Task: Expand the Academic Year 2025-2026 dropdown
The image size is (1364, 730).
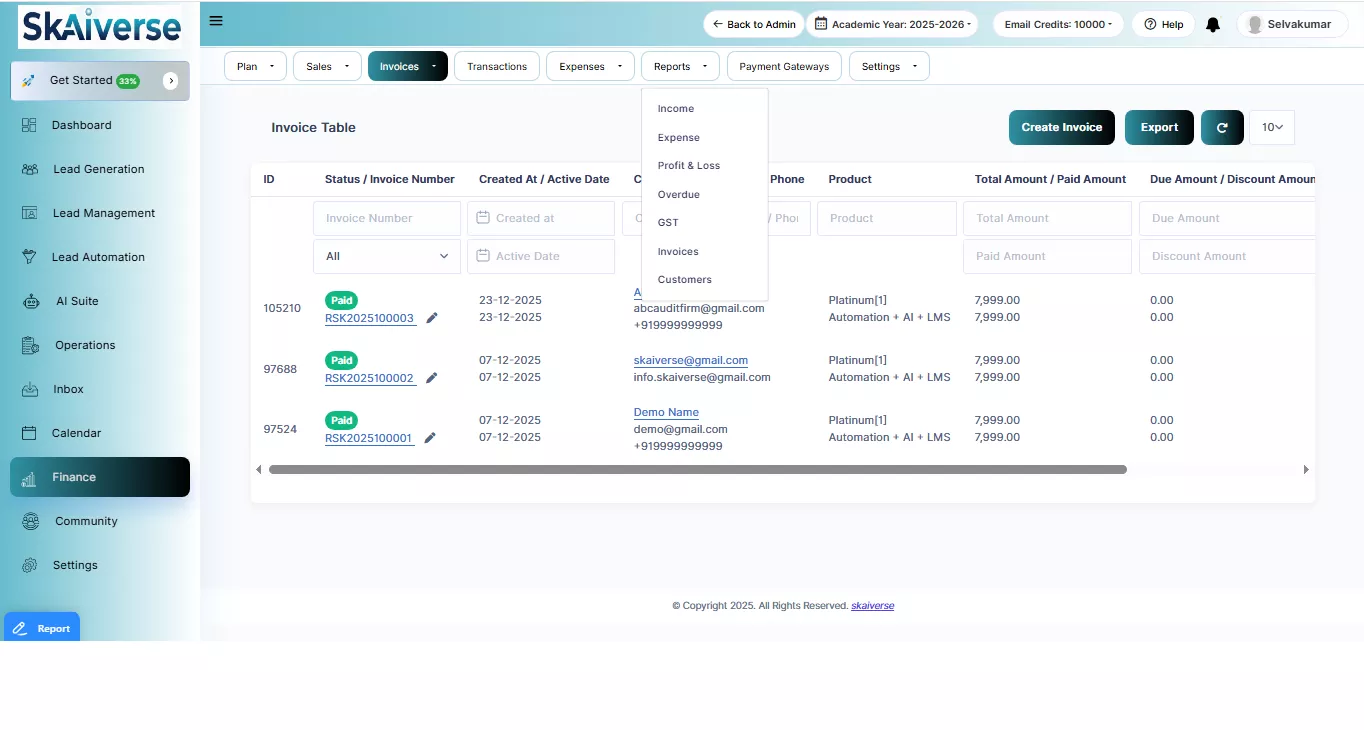Action: click(x=893, y=25)
